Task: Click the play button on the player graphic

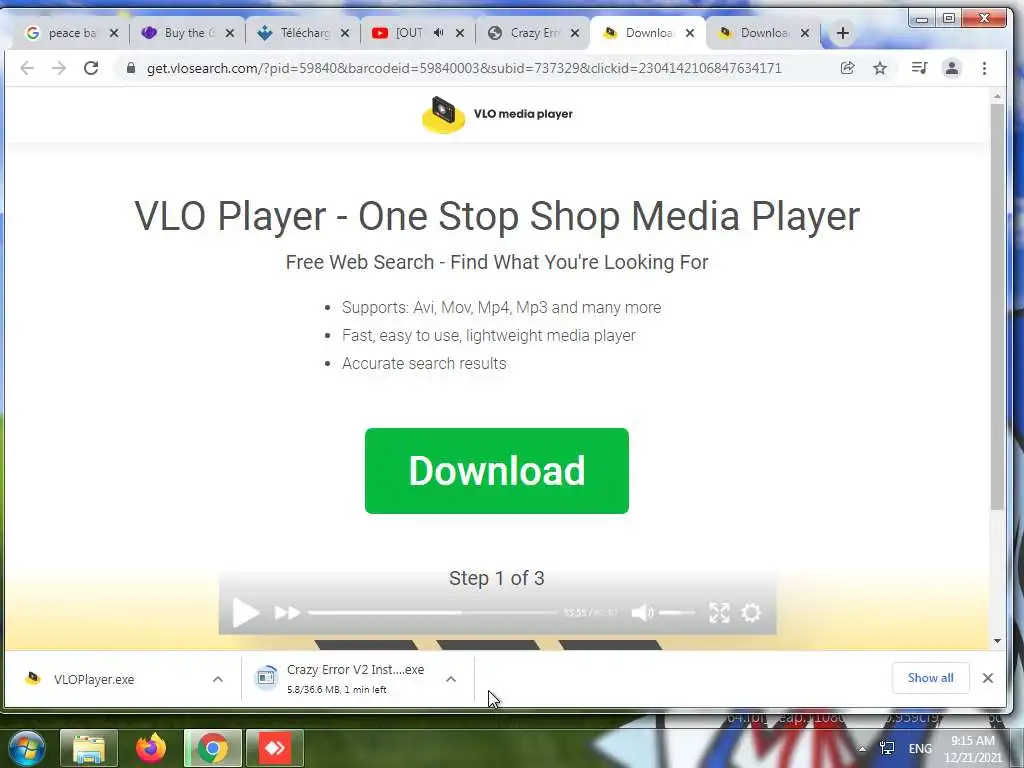Action: pyautogui.click(x=246, y=613)
